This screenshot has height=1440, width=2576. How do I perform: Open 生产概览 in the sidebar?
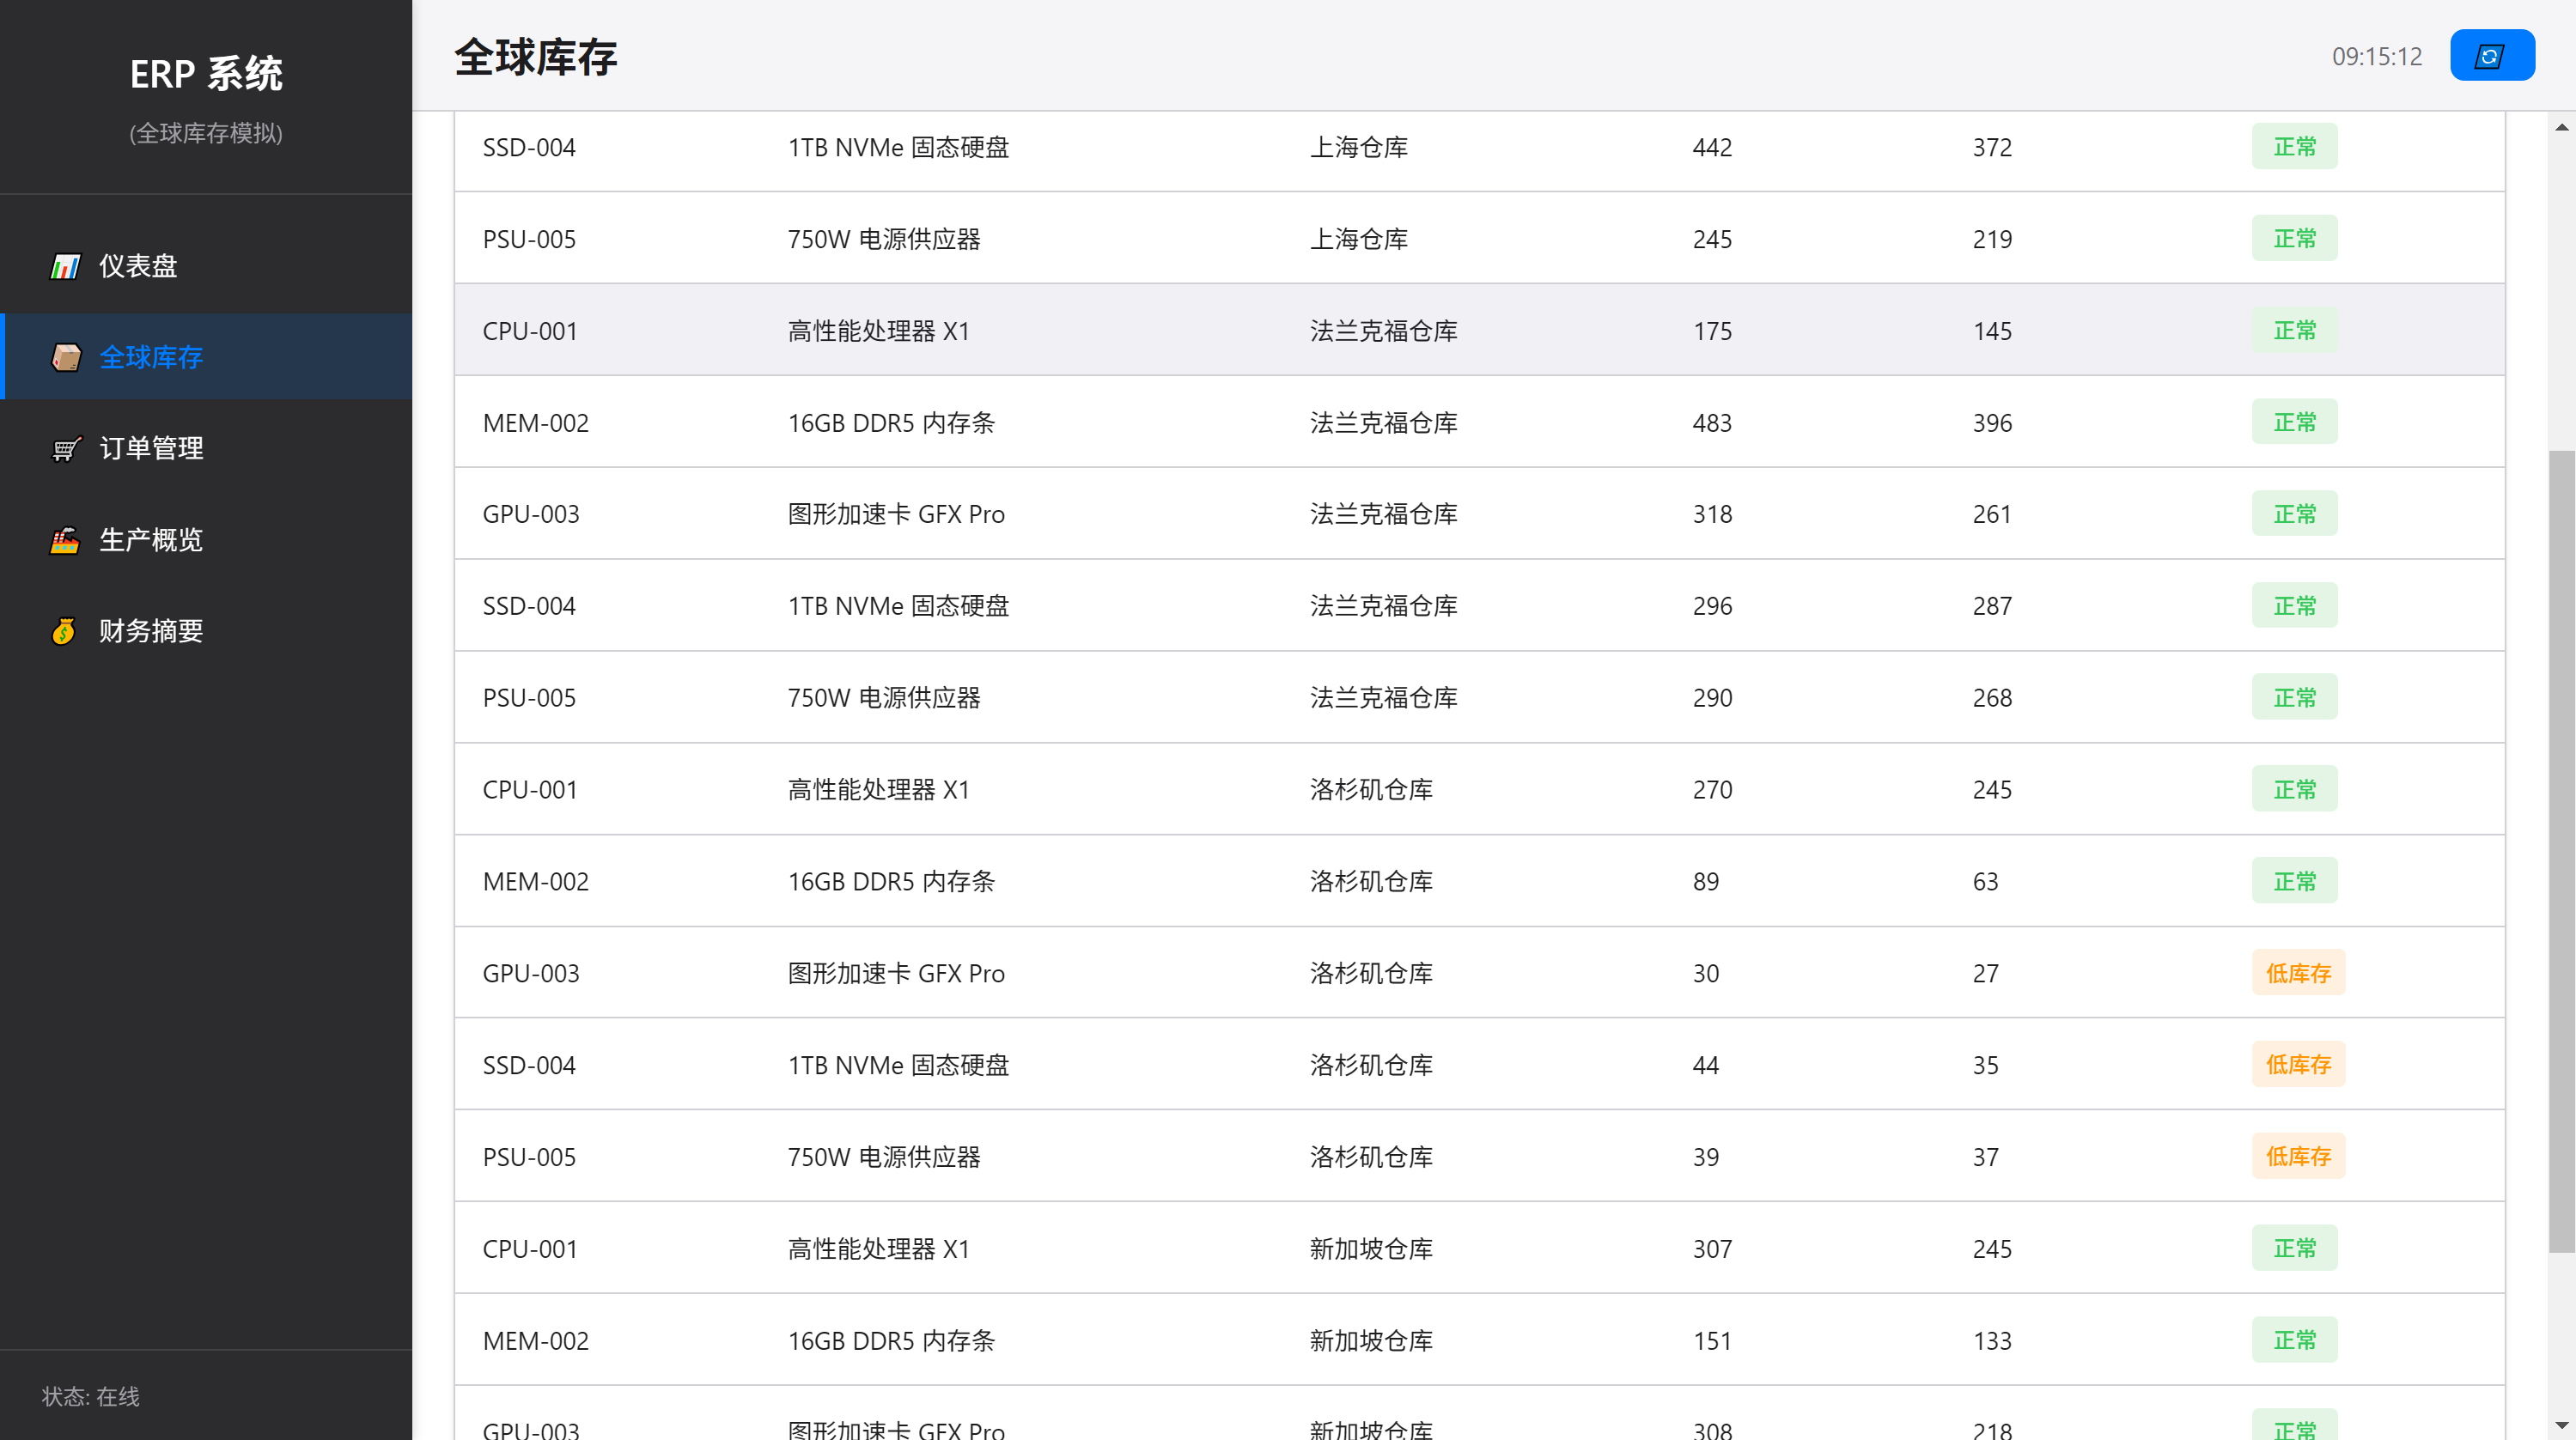[151, 540]
